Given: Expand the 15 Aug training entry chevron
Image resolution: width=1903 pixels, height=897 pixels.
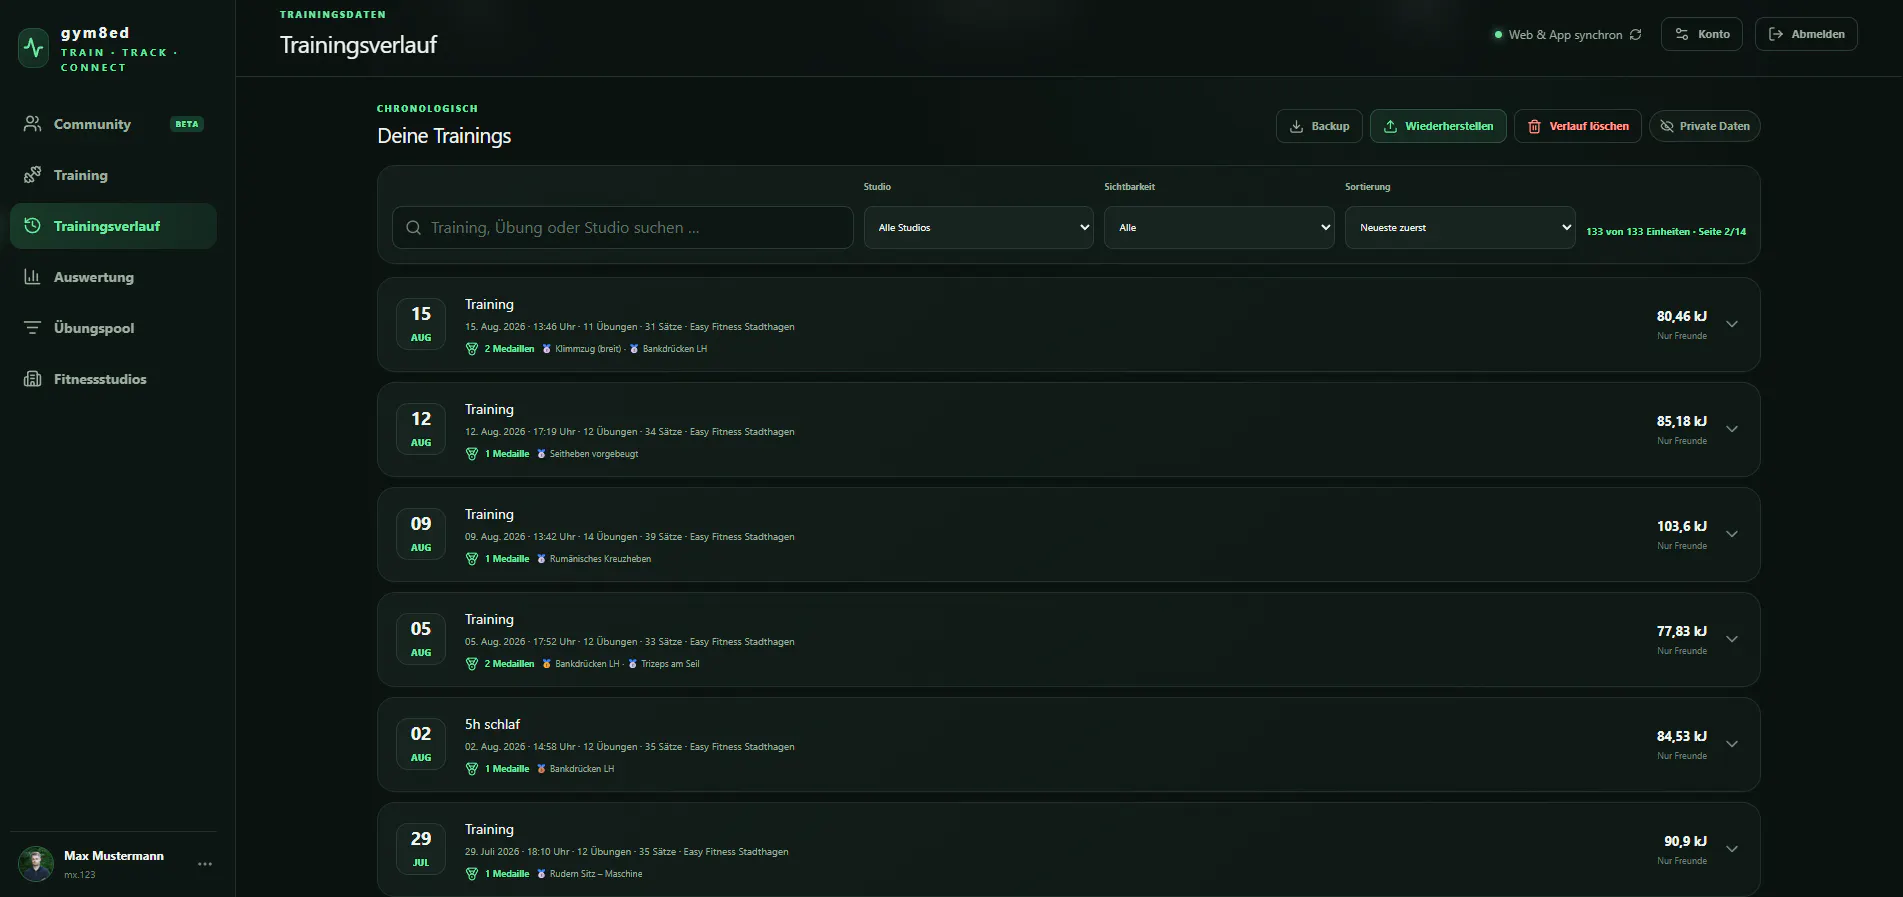Looking at the screenshot, I should [1732, 324].
